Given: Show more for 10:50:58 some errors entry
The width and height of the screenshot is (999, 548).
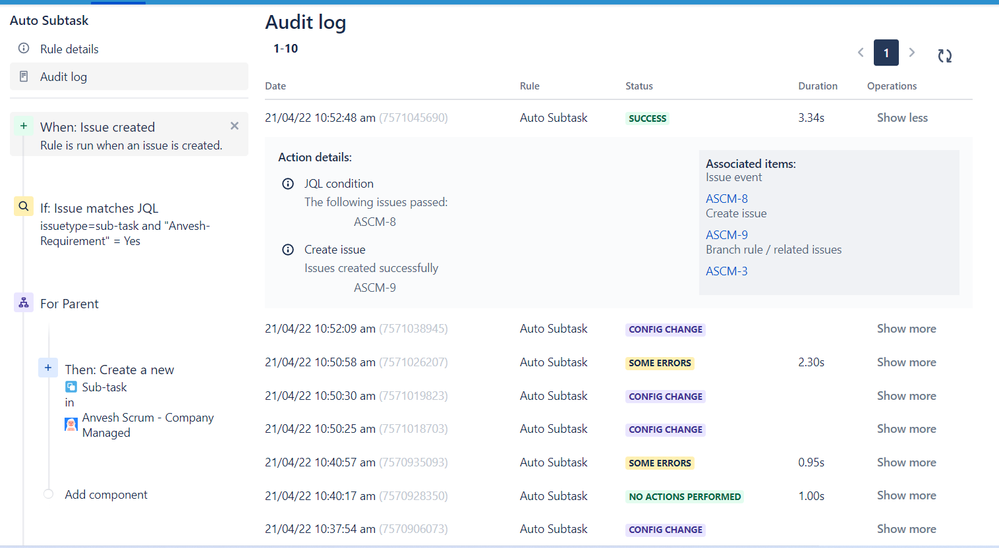Looking at the screenshot, I should pyautogui.click(x=906, y=362).
